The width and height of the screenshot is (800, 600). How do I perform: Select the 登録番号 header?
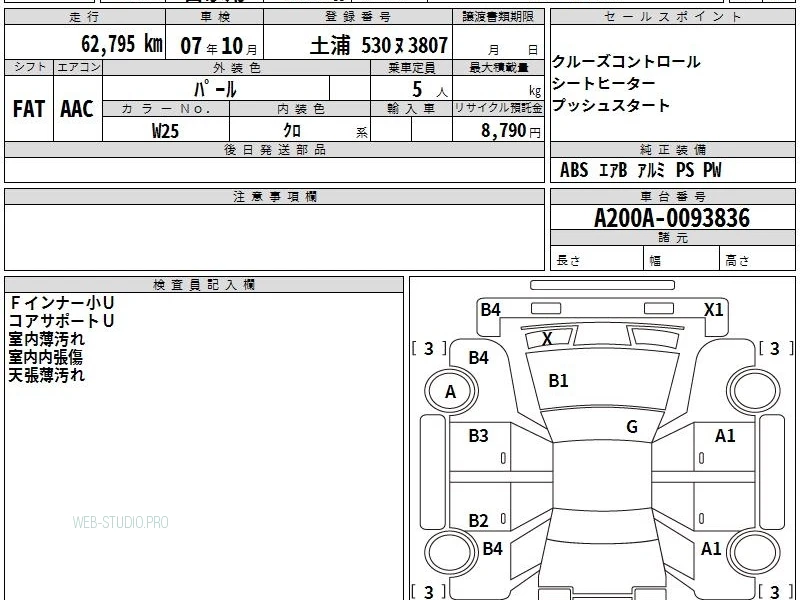click(358, 17)
